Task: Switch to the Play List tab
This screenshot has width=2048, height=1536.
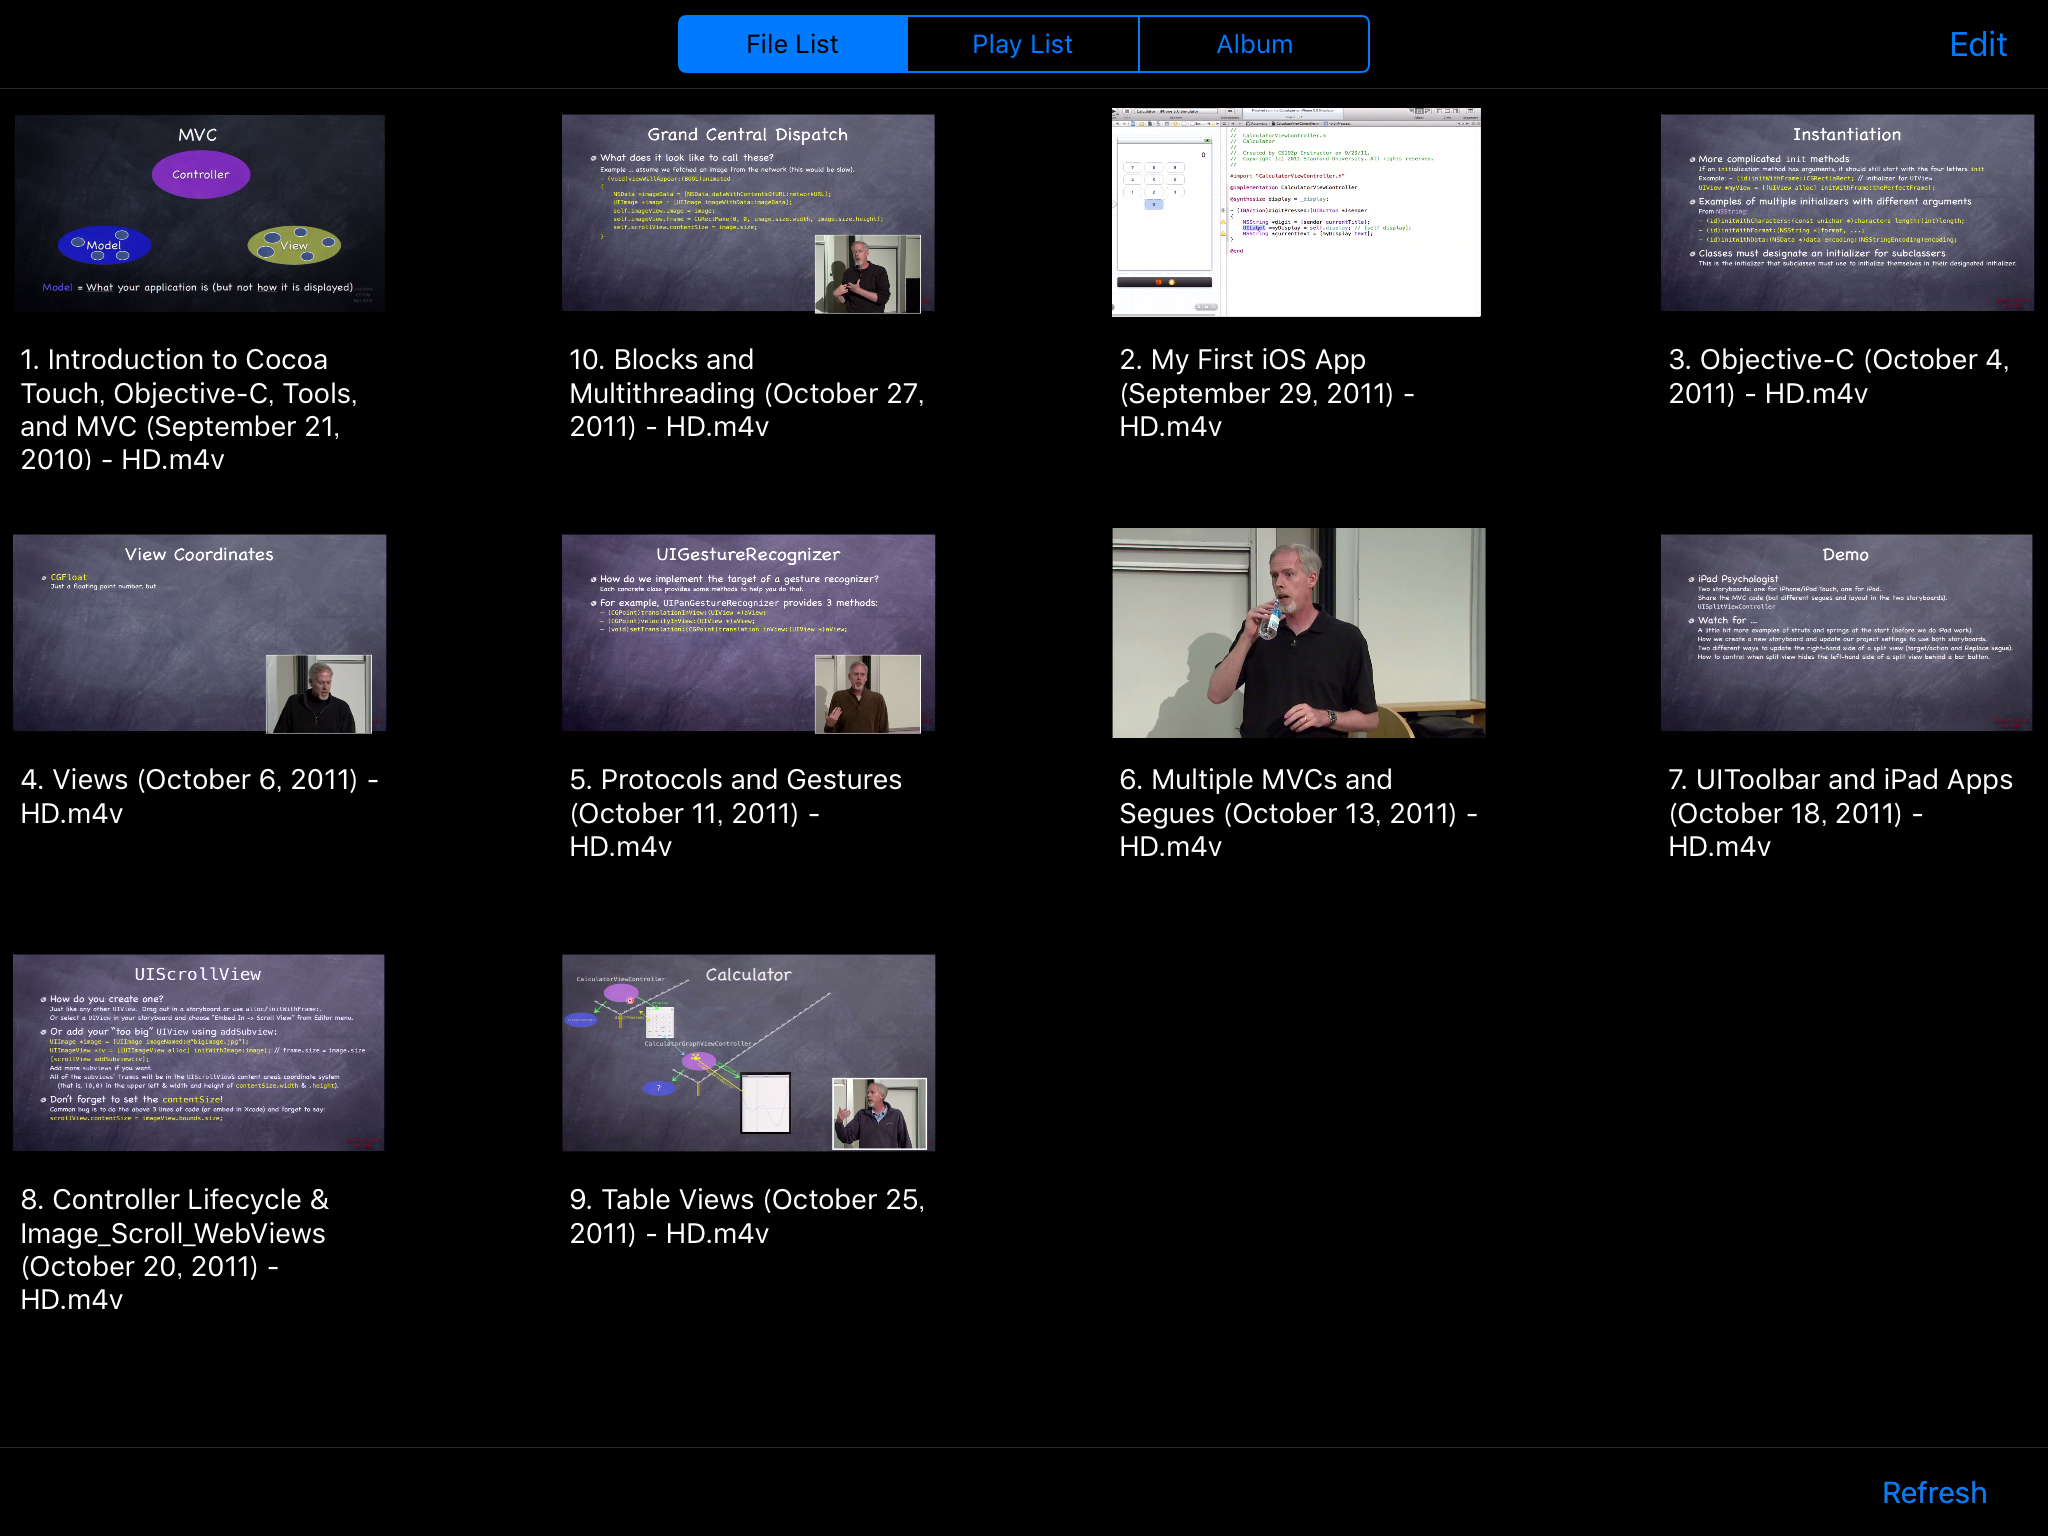Action: coord(1022,44)
